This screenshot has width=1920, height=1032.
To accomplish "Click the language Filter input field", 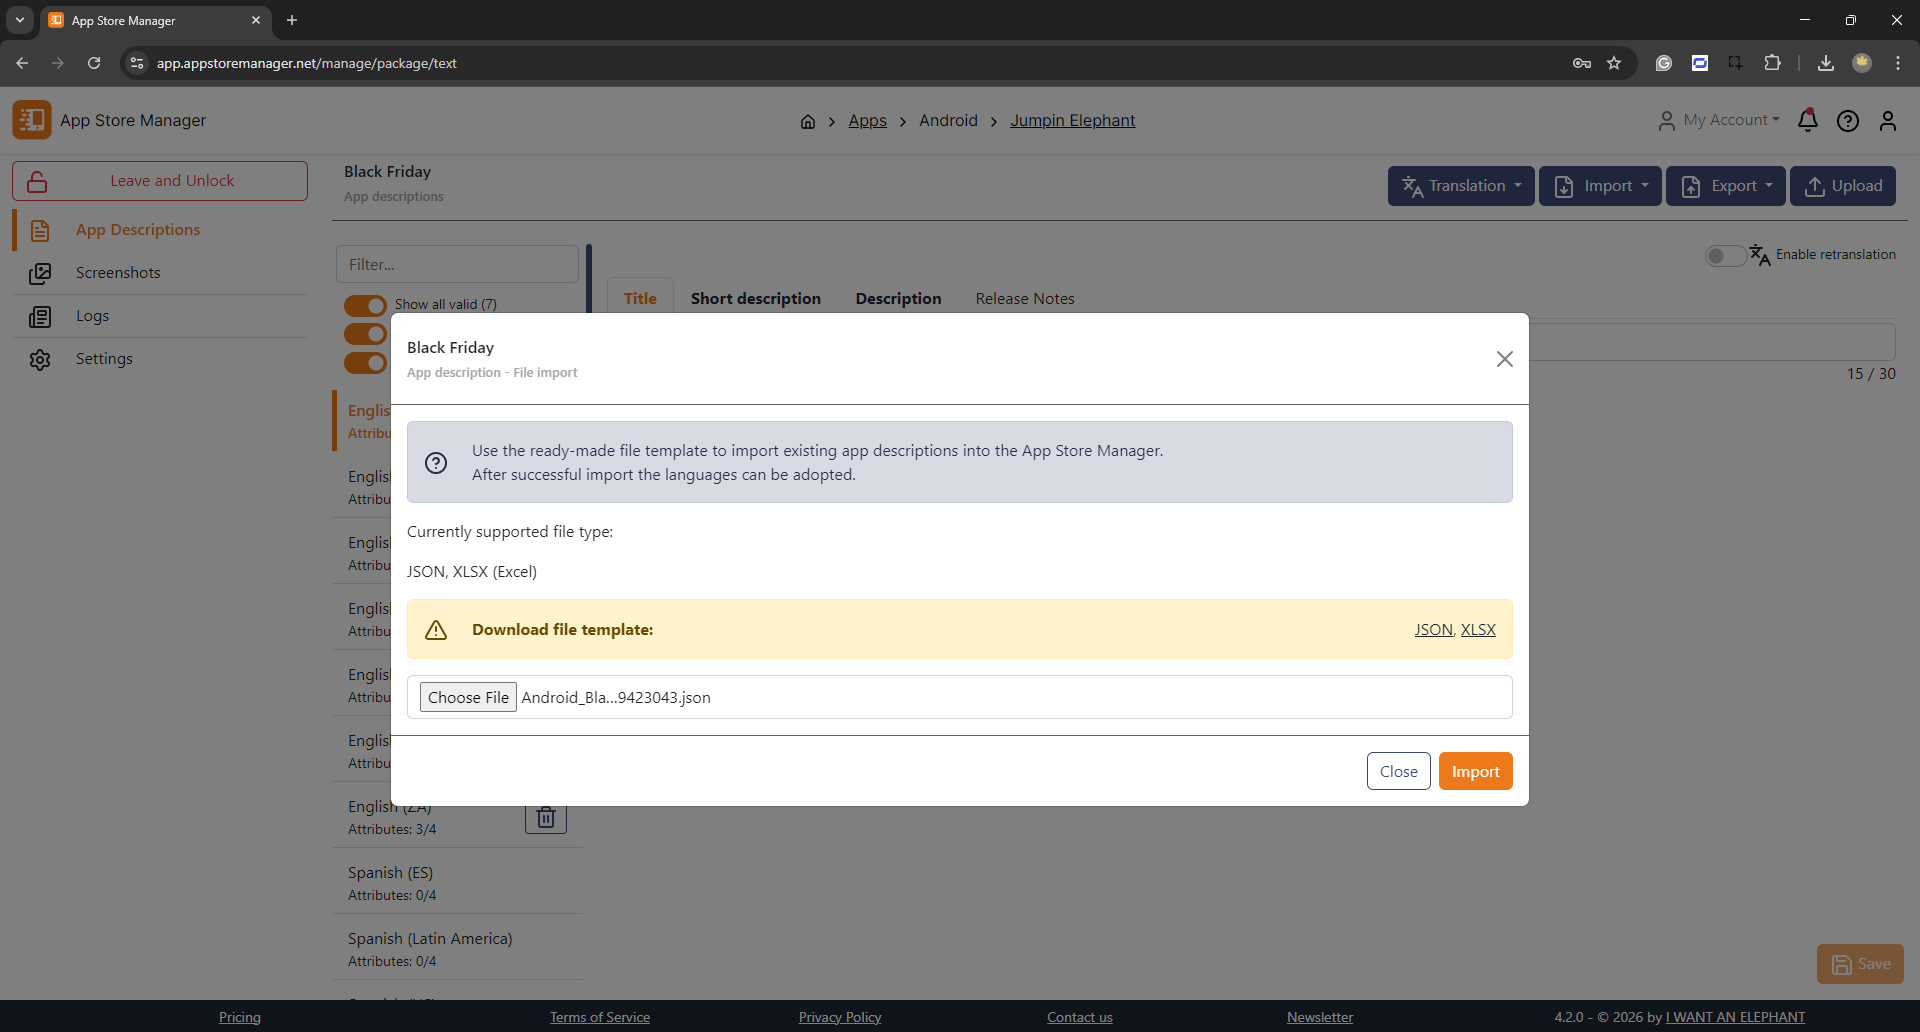I will 457,265.
